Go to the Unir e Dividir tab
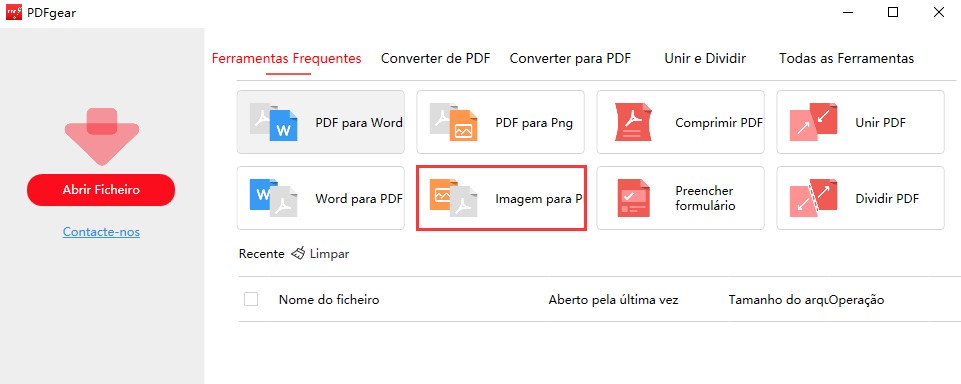 click(705, 59)
